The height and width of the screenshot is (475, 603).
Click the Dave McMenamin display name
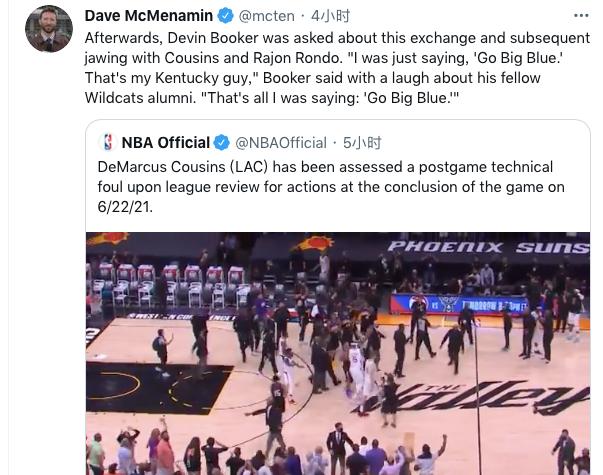[148, 16]
